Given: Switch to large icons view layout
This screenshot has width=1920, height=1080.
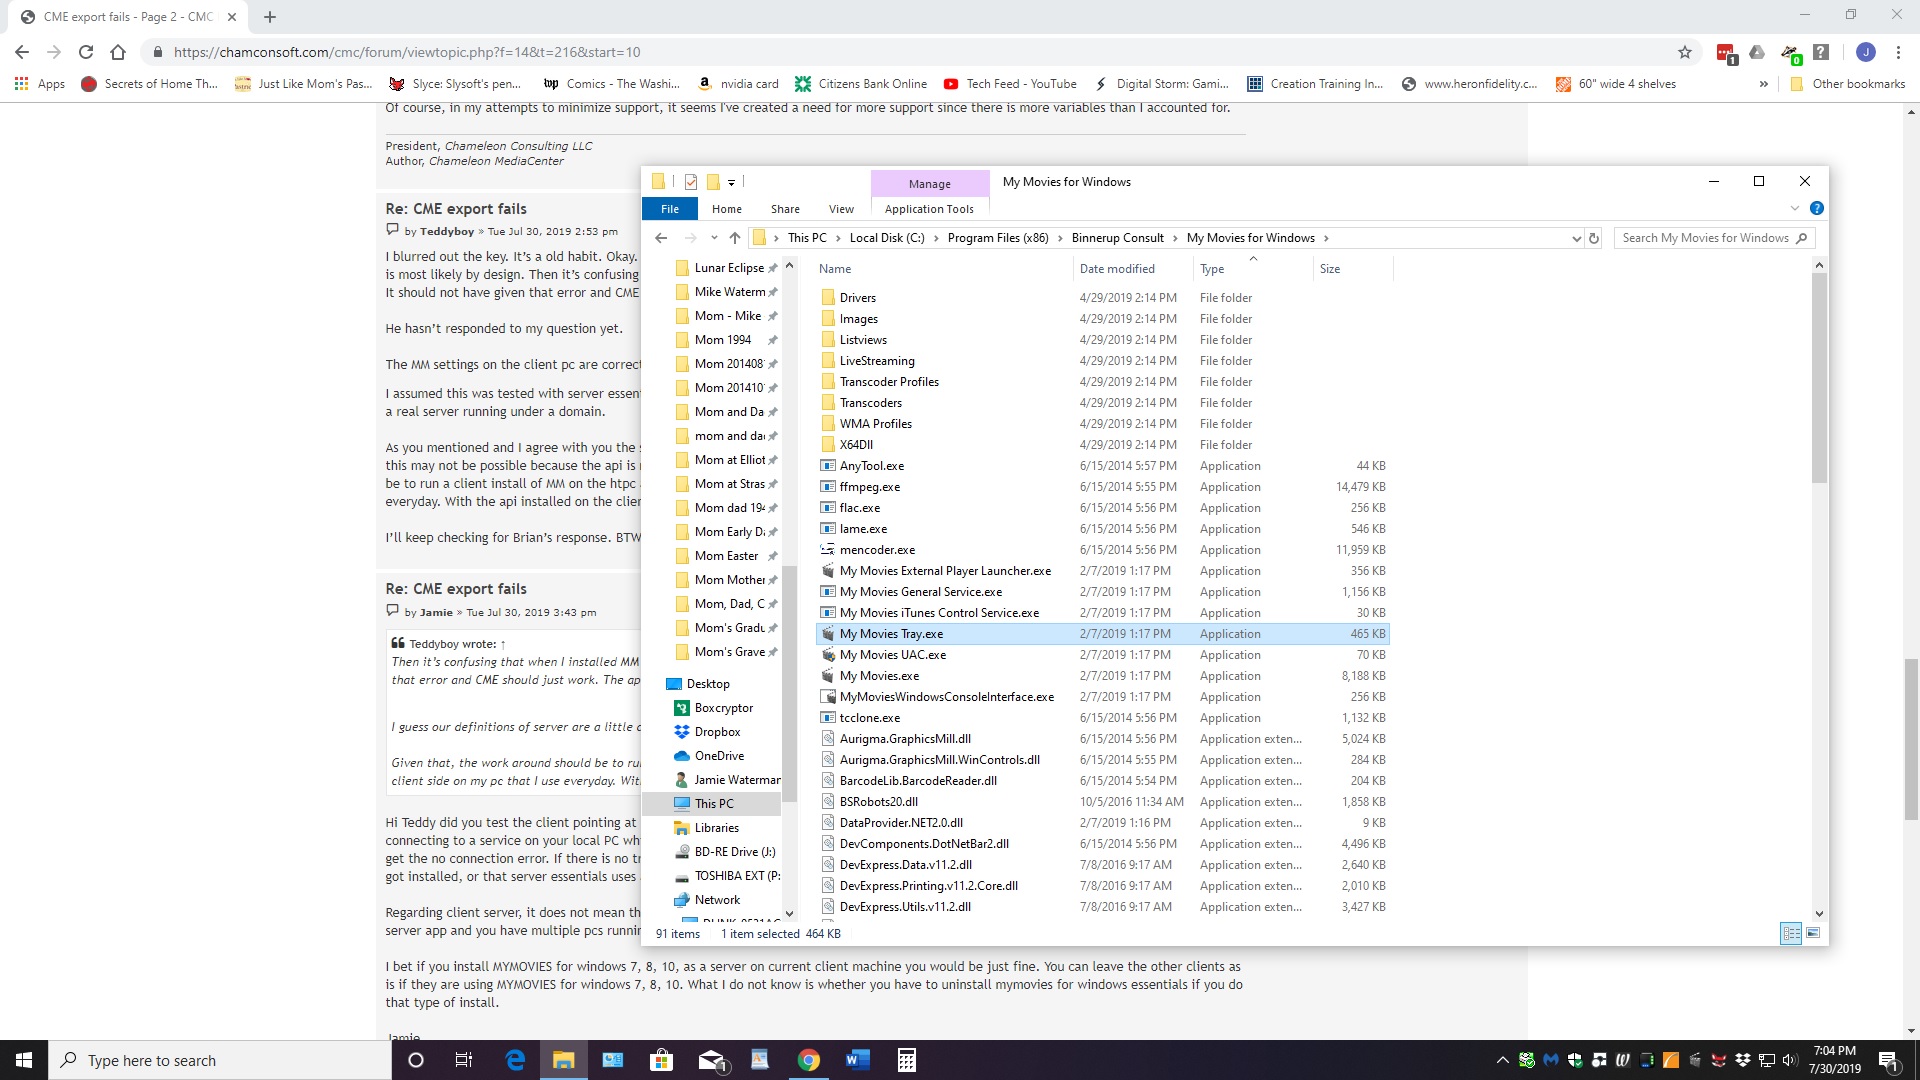Looking at the screenshot, I should [x=1813, y=933].
